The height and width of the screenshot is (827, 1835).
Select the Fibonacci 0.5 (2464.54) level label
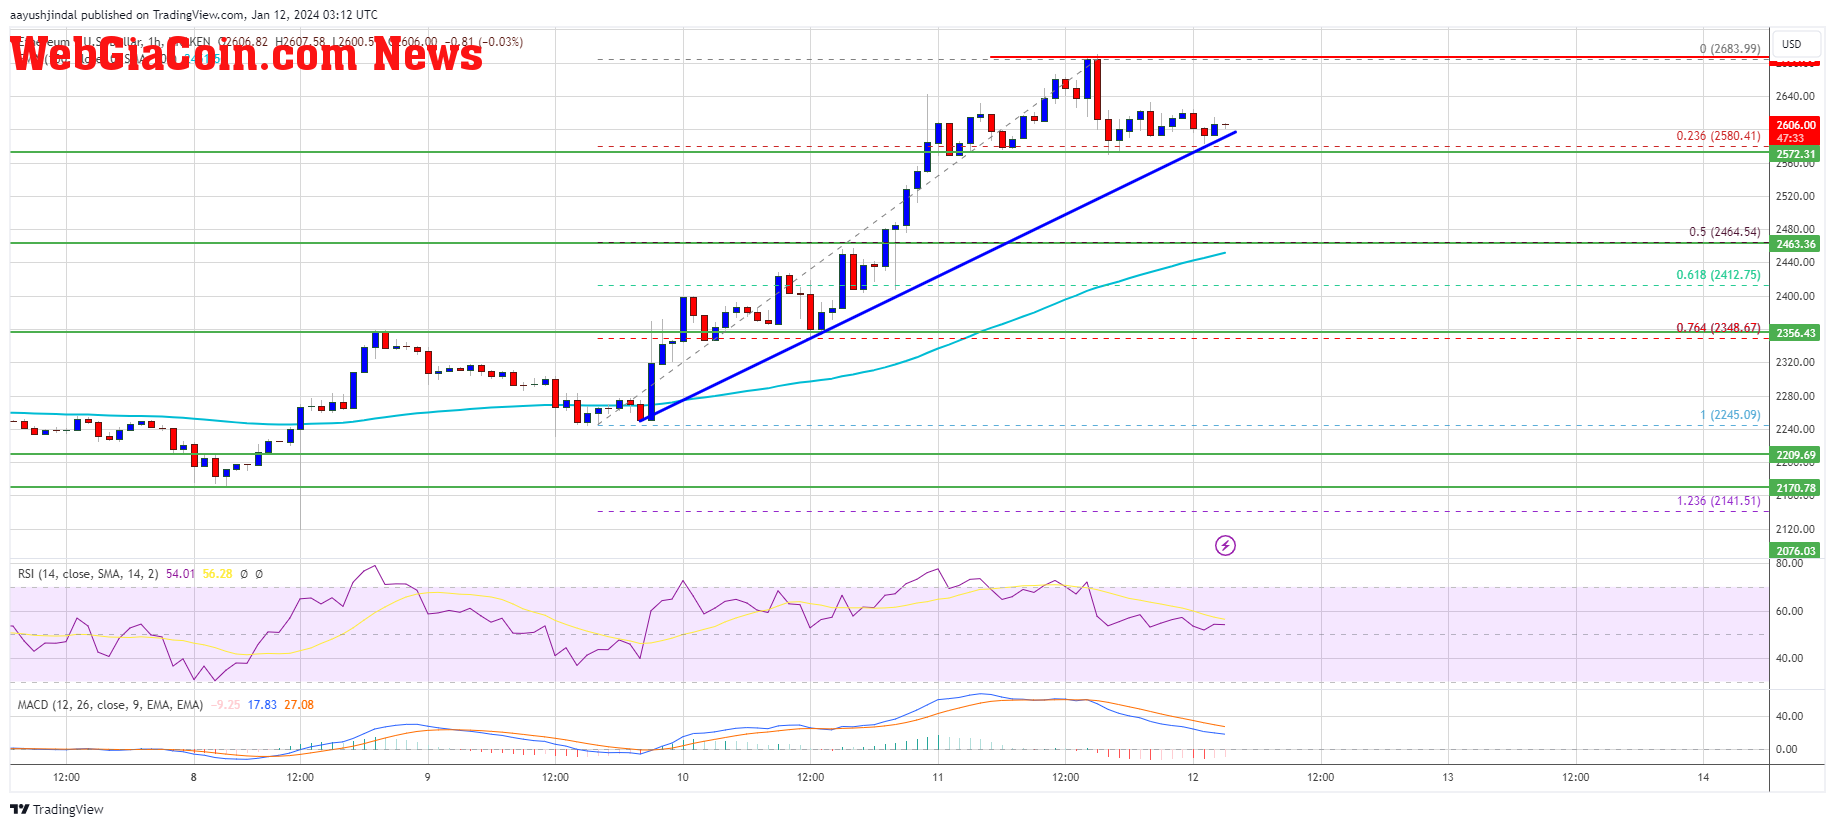pos(1724,232)
